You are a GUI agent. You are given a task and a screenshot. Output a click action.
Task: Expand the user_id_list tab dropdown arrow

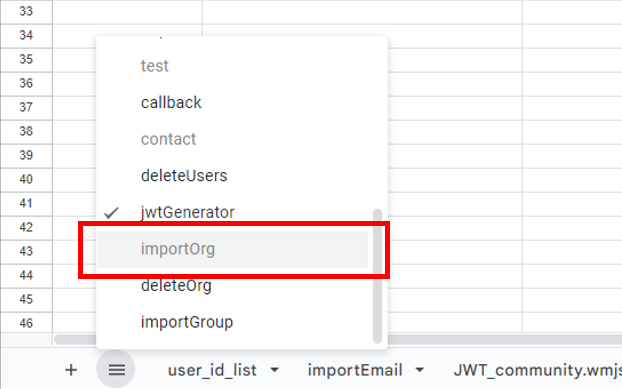point(274,370)
